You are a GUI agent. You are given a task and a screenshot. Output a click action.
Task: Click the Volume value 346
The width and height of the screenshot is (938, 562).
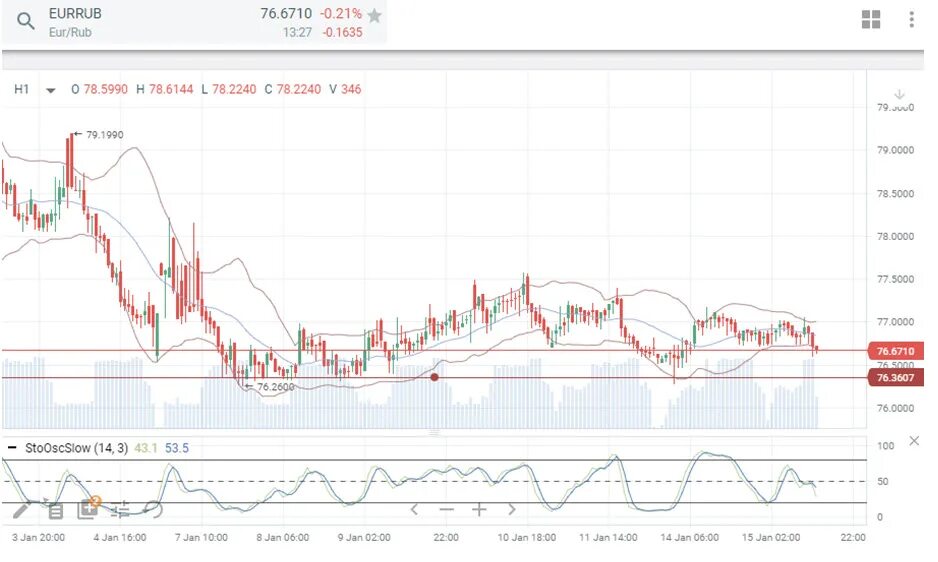(351, 89)
